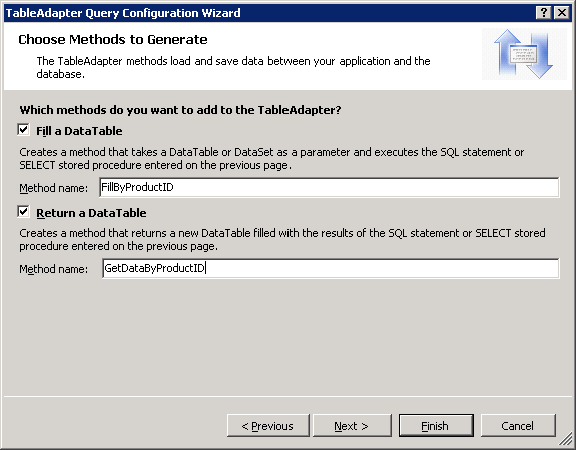Focus the GetDataByProductID method name field
This screenshot has height=450, width=576.
coord(331,269)
